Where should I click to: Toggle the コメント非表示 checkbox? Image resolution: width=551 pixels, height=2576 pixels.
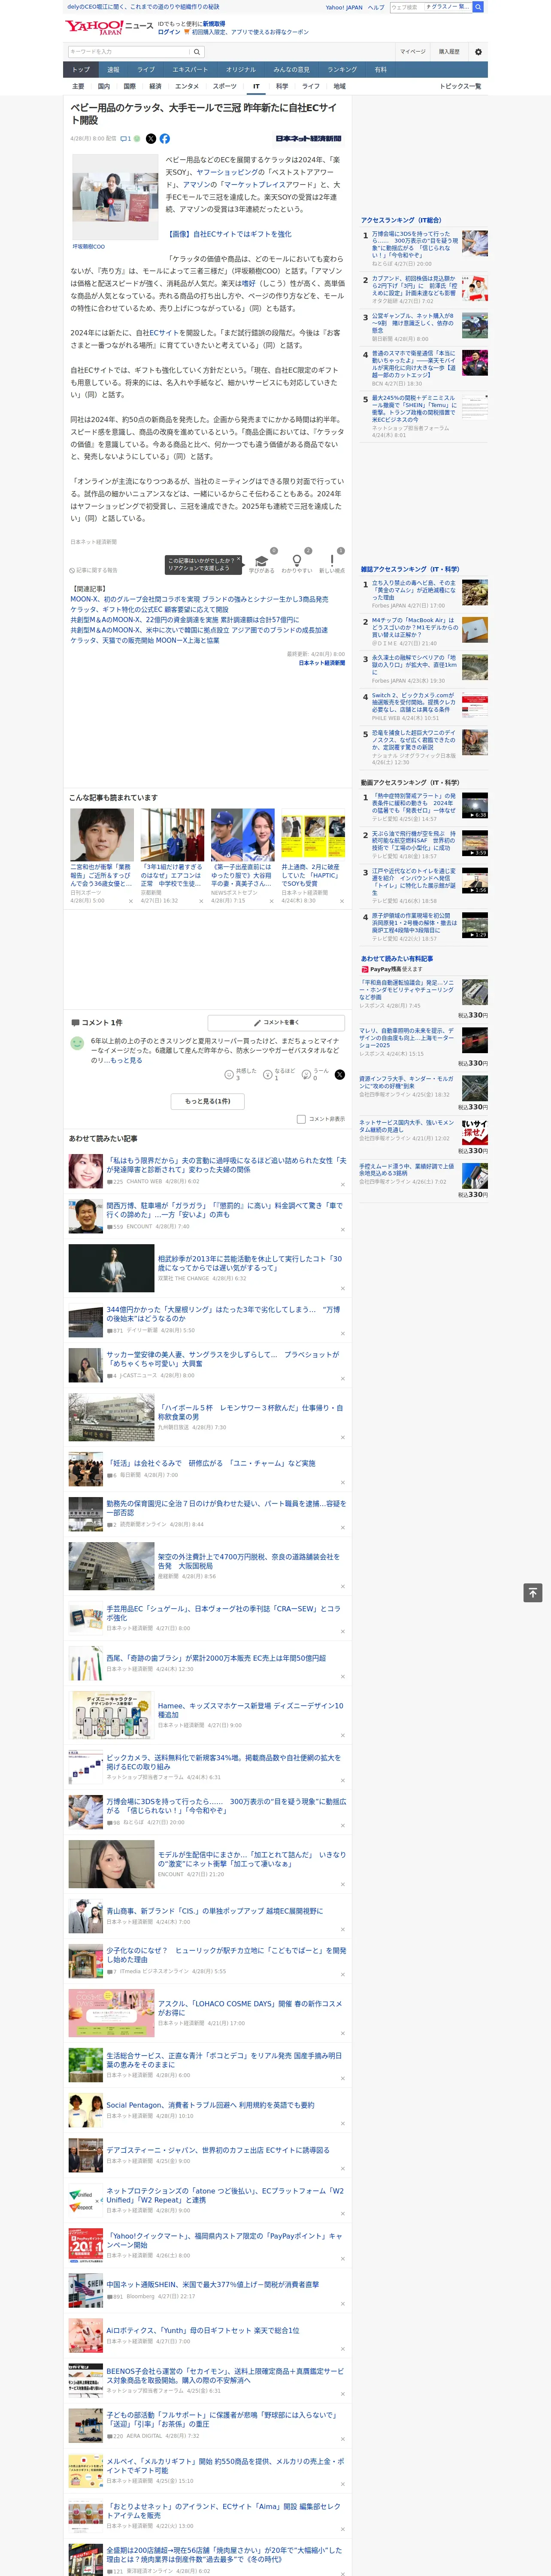[301, 1119]
